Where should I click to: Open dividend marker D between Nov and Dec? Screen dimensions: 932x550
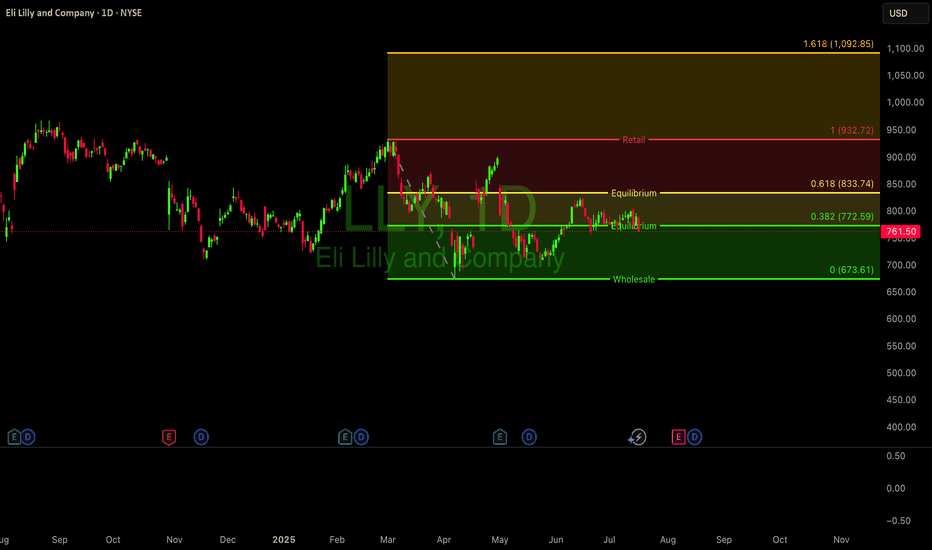[201, 438]
